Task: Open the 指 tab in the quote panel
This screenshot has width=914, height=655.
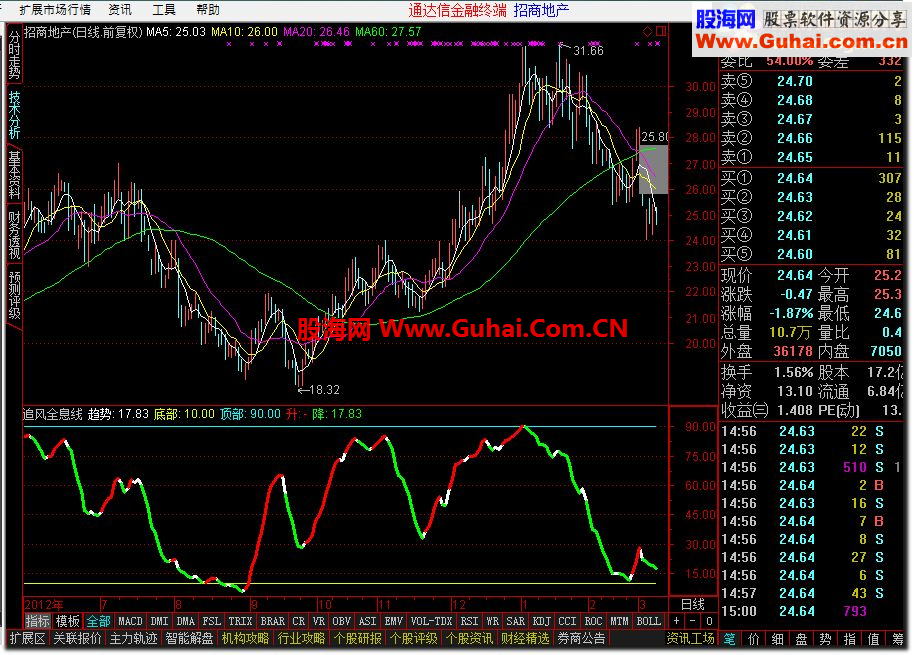Action: (x=849, y=639)
